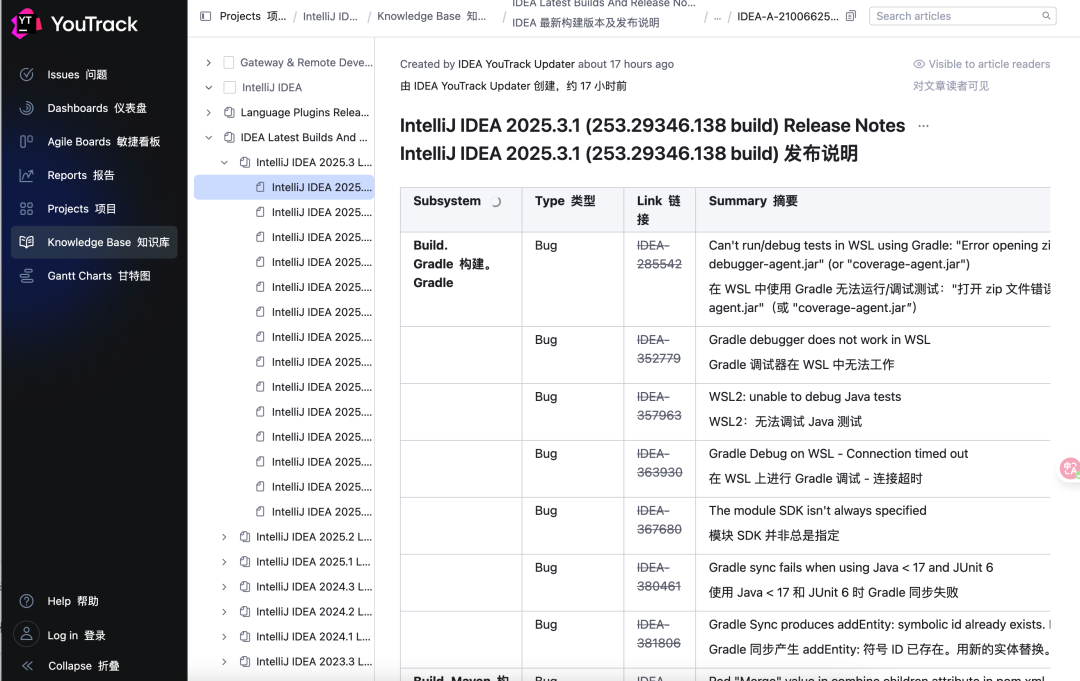Click Visible to article readers eye icon

[x=919, y=64]
